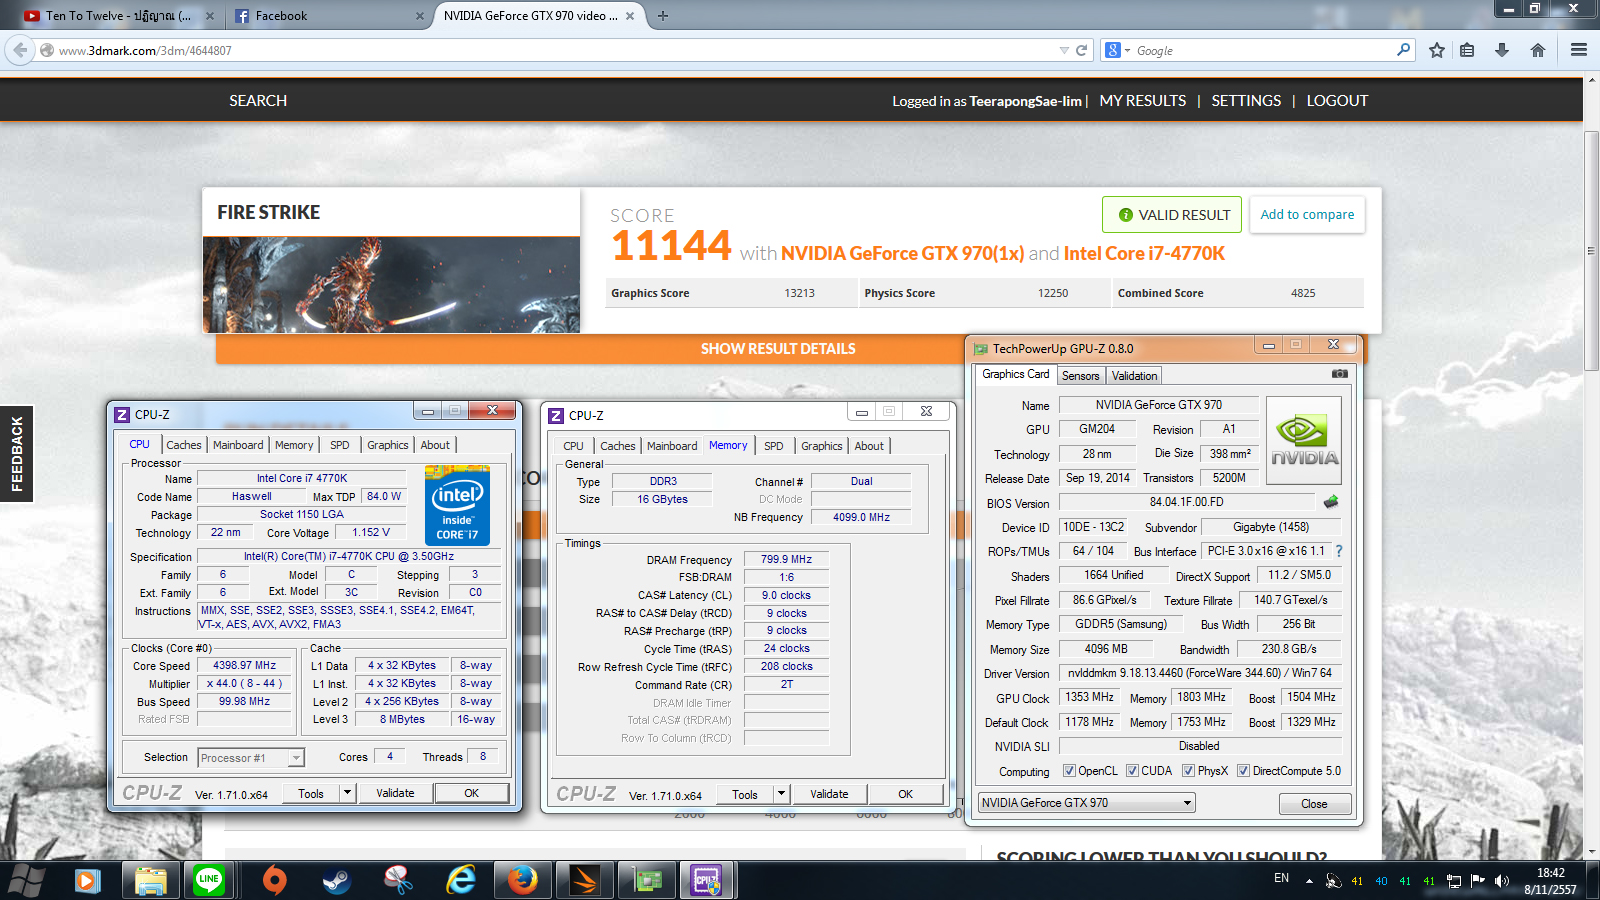Image resolution: width=1600 pixels, height=900 pixels.
Task: Launch Origin from the taskbar
Action: point(274,881)
